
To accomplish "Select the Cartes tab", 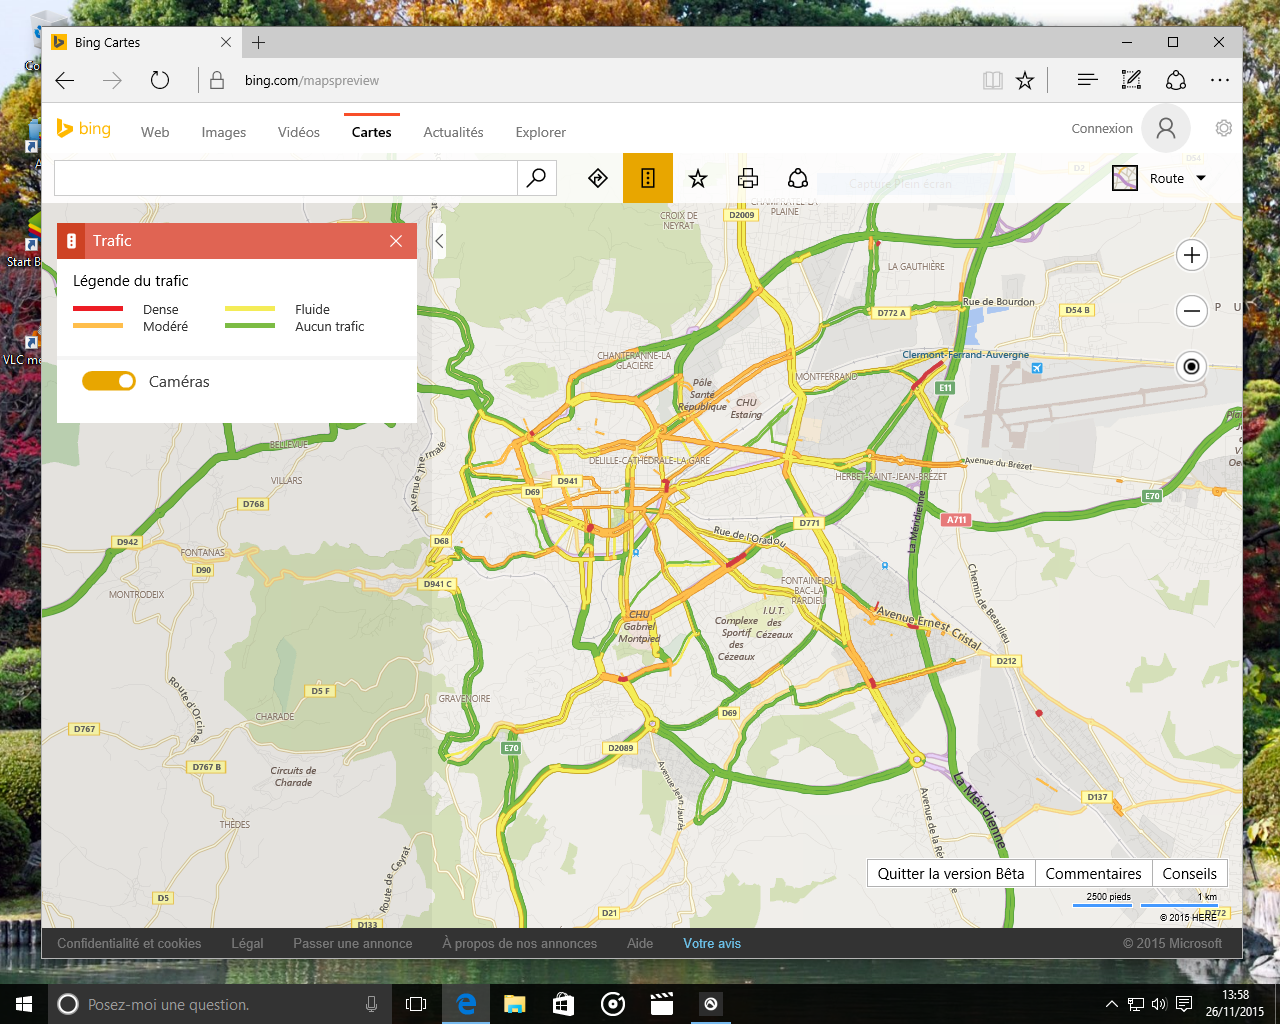I will (x=371, y=132).
